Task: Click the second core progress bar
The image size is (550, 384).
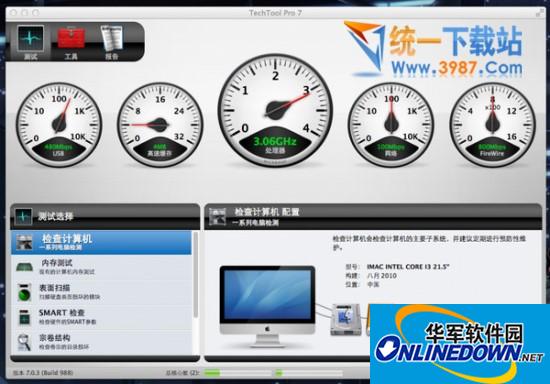Action: 309,373
